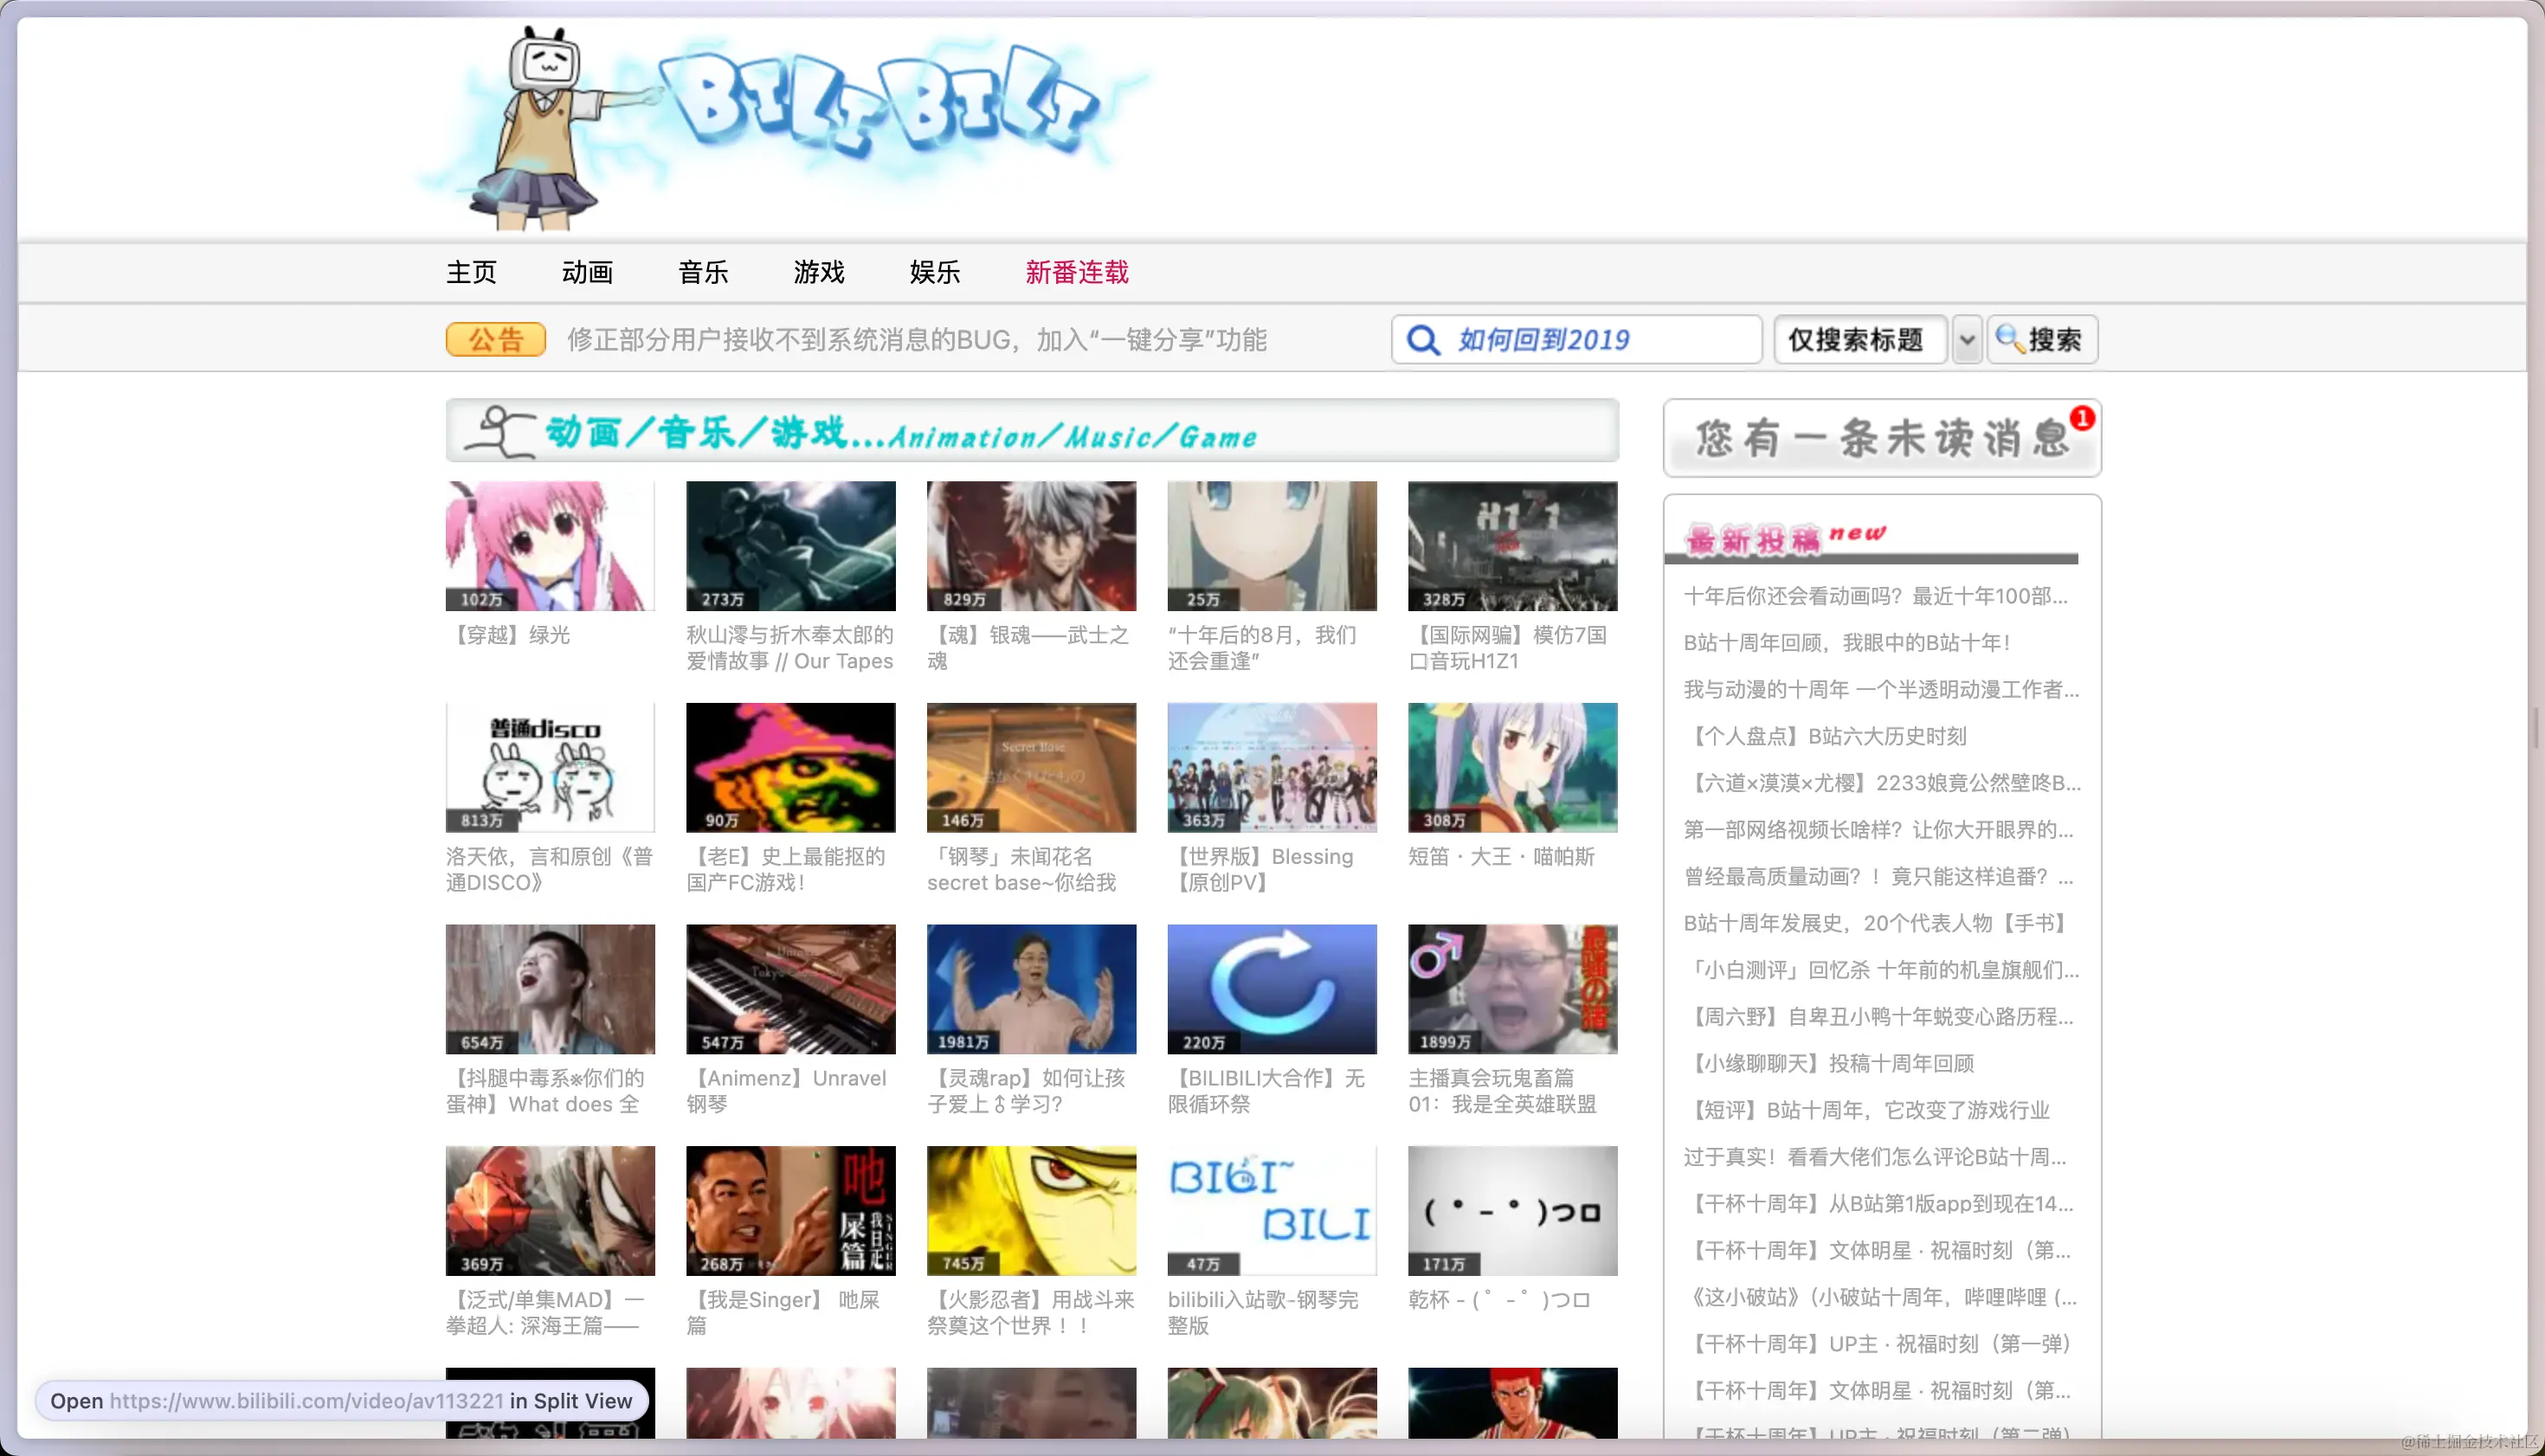The height and width of the screenshot is (1456, 2545).
Task: Click the magnifier icon in search field
Action: tap(1423, 340)
